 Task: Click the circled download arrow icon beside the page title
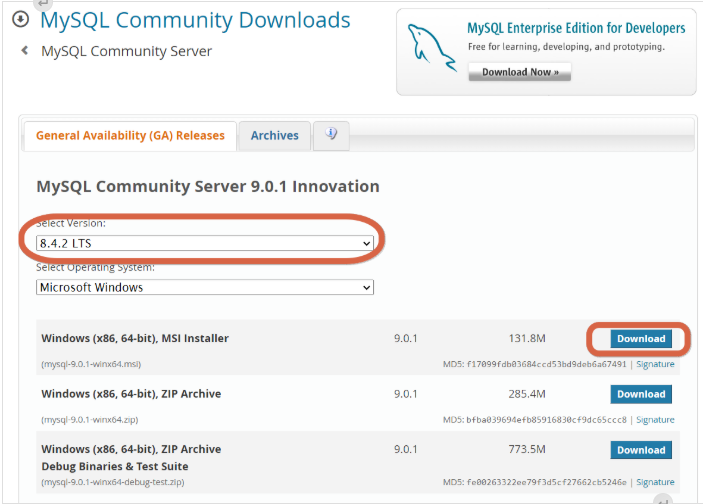coord(20,20)
